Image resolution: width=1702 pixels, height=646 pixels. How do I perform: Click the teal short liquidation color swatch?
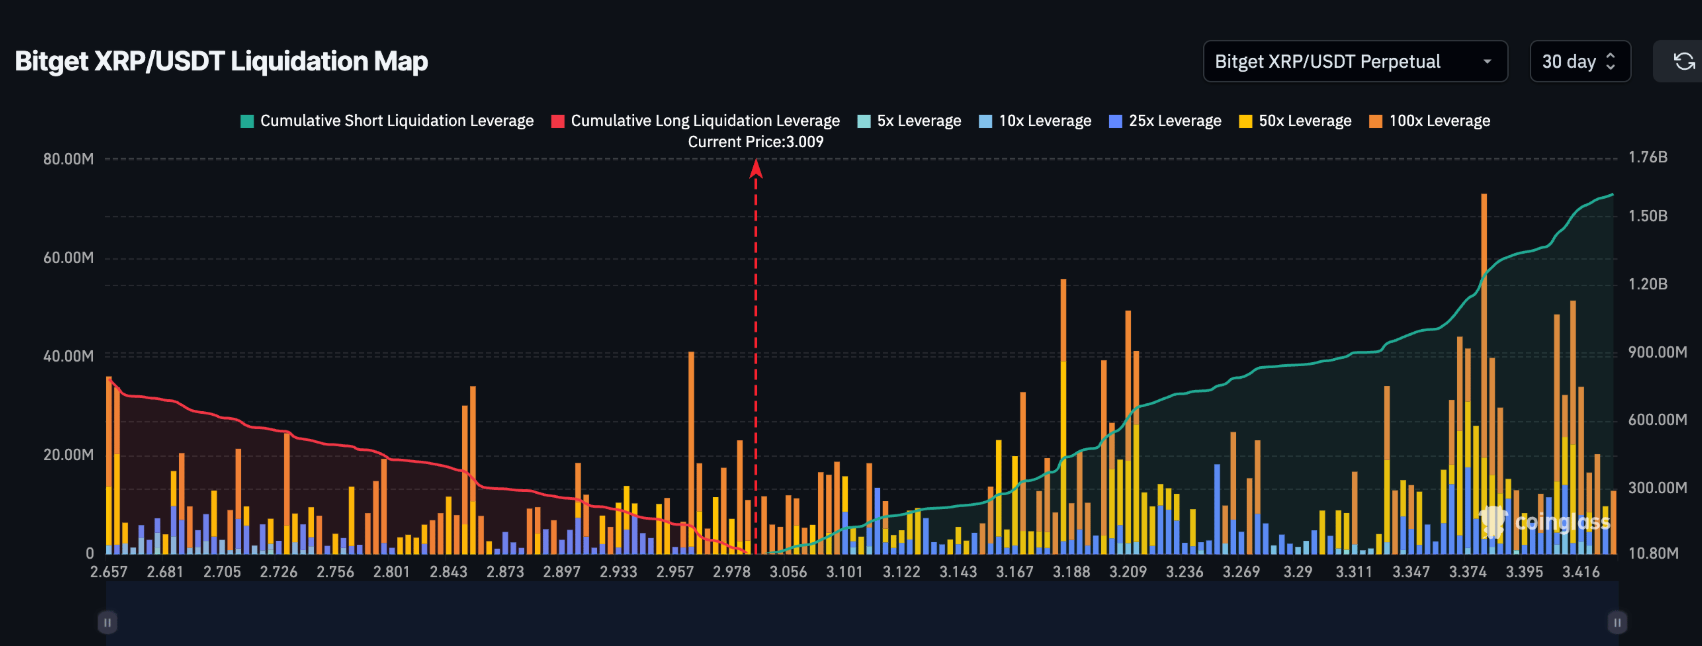[x=247, y=121]
